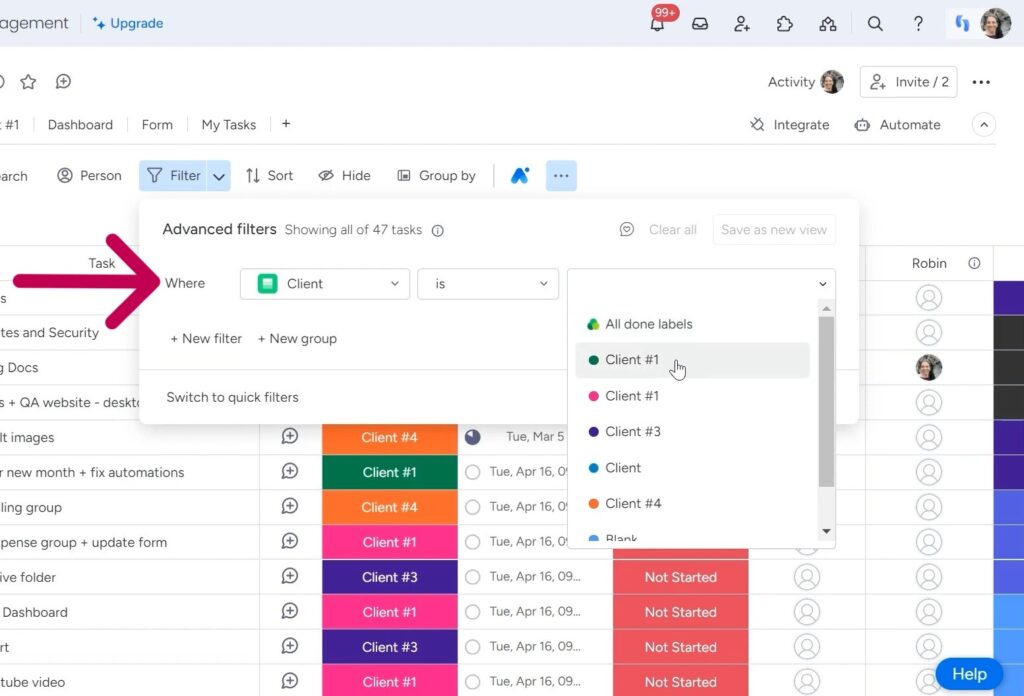1024x696 pixels.
Task: Open the inbox icon
Action: [x=700, y=23]
